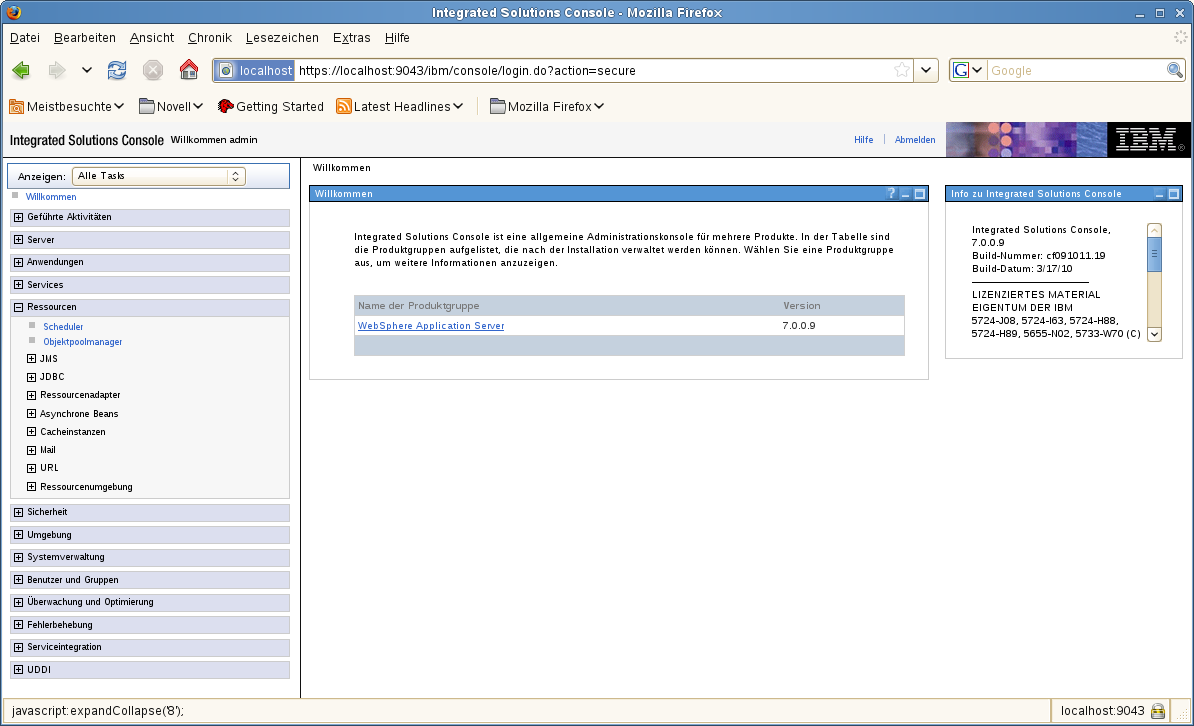Screen dimensions: 1194x726
Task: Expand the Sicherheit section
Action: (18, 512)
